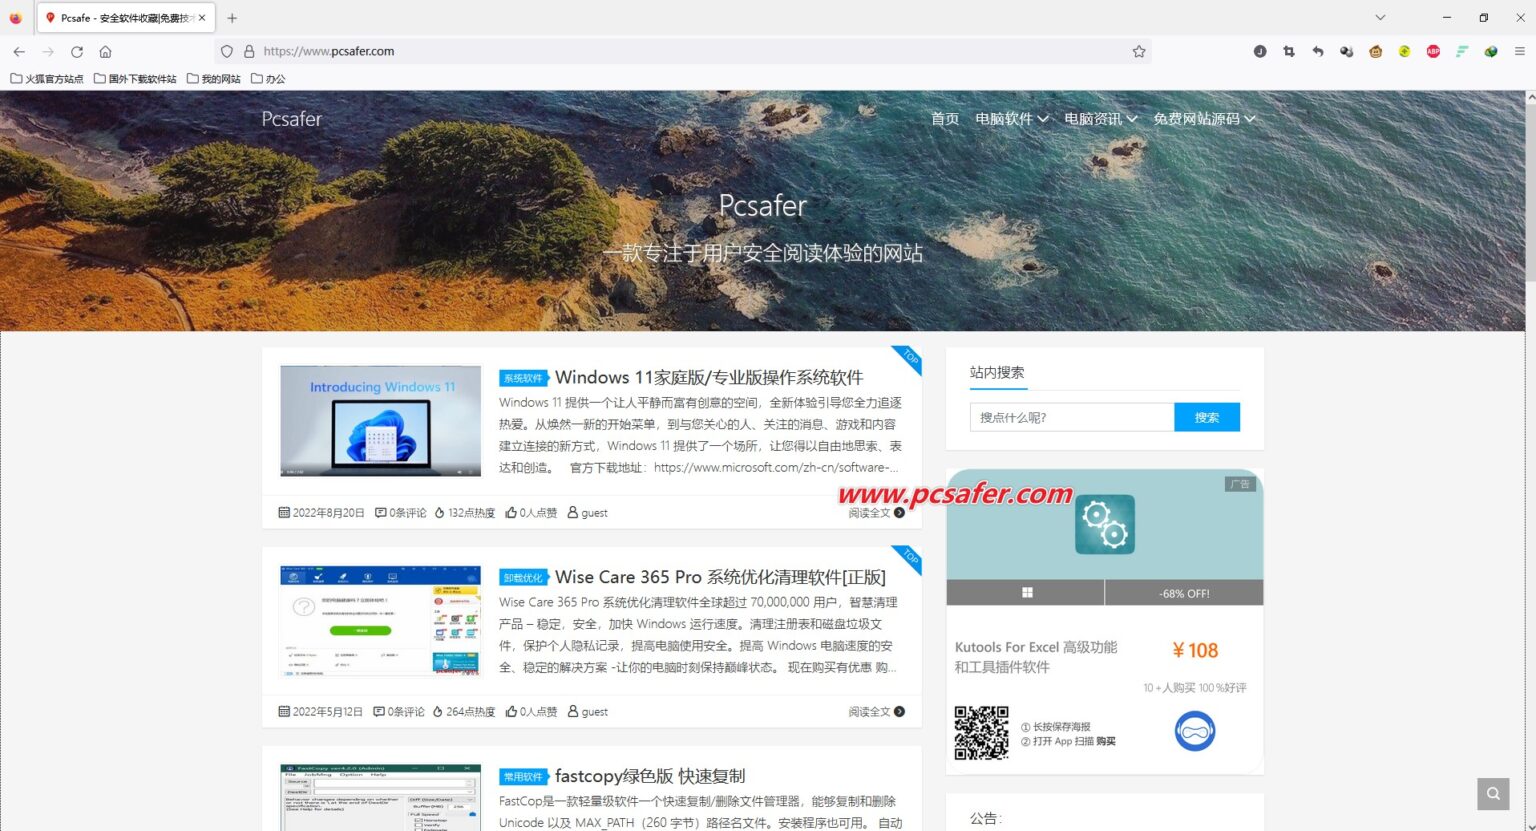The height and width of the screenshot is (831, 1536).
Task: Expand the 电脑资讯 navigation dropdown
Action: [1100, 119]
